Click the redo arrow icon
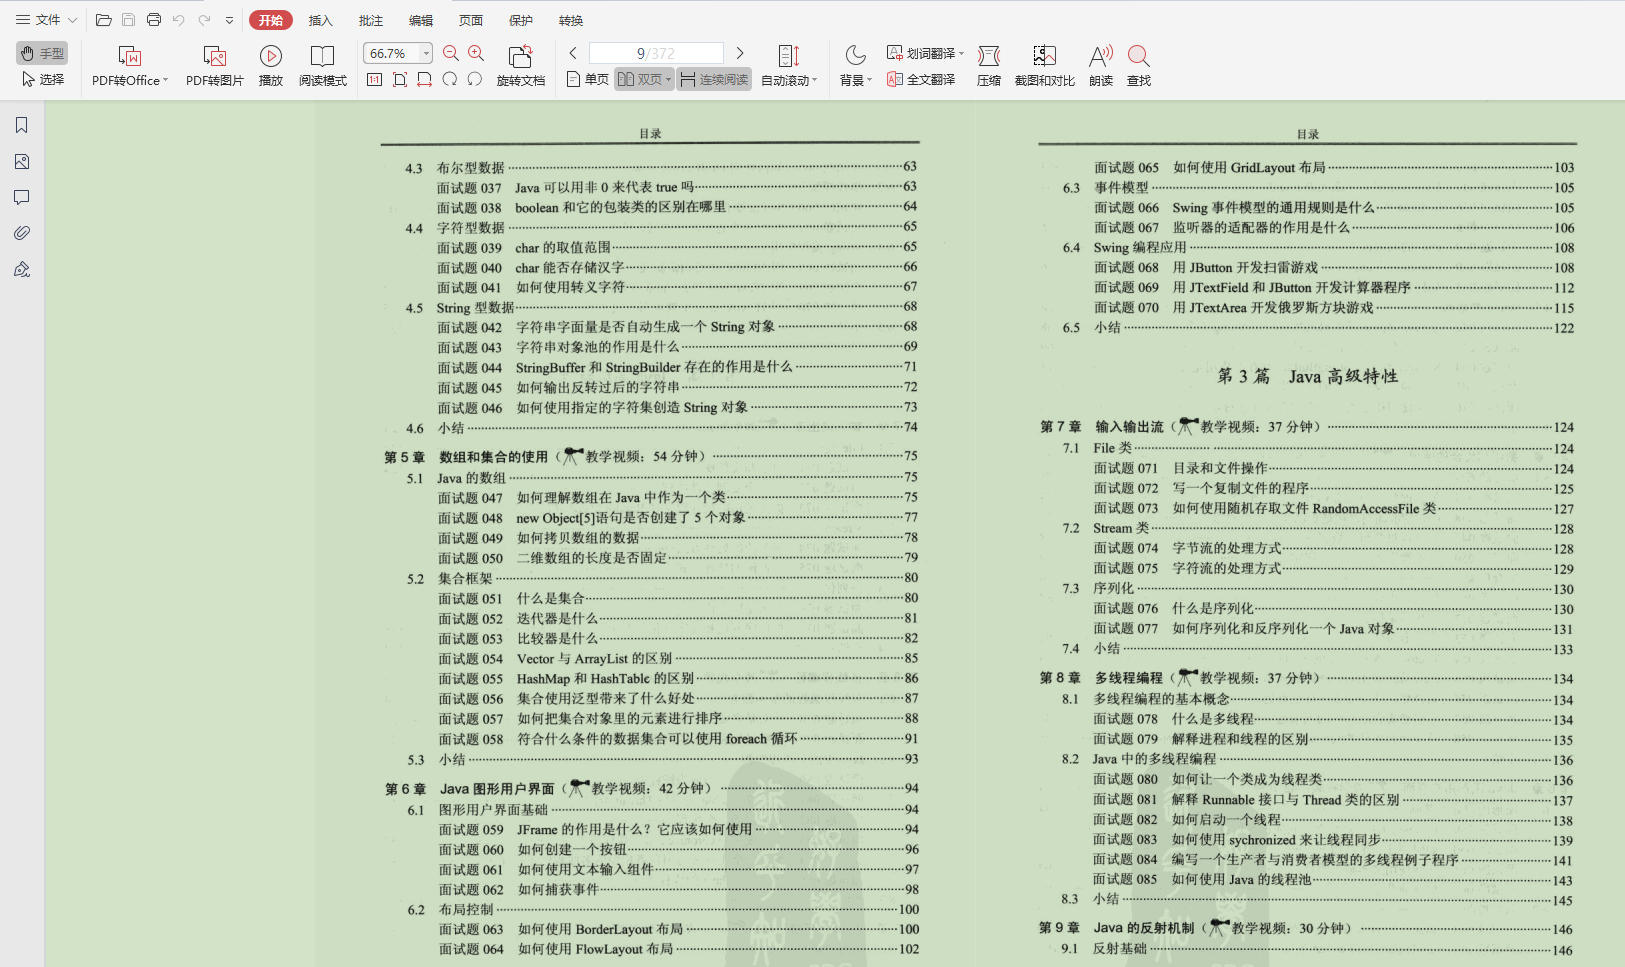The image size is (1625, 967). pos(204,20)
